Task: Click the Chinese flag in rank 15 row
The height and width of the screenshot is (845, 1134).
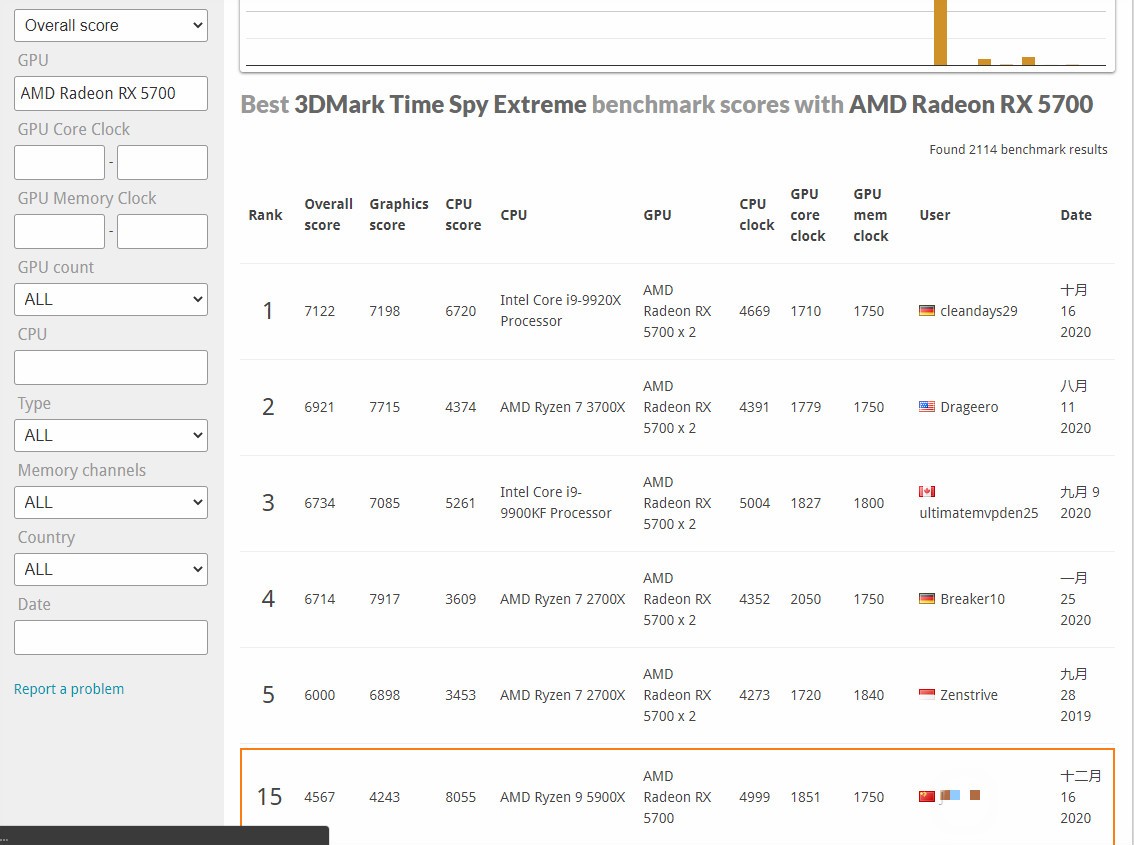Action: pos(926,797)
